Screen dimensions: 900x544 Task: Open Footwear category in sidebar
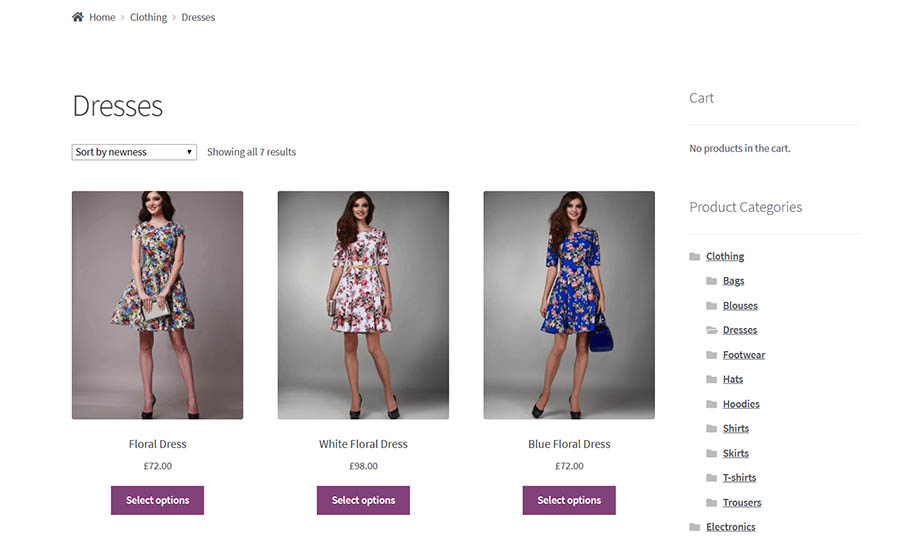click(744, 355)
